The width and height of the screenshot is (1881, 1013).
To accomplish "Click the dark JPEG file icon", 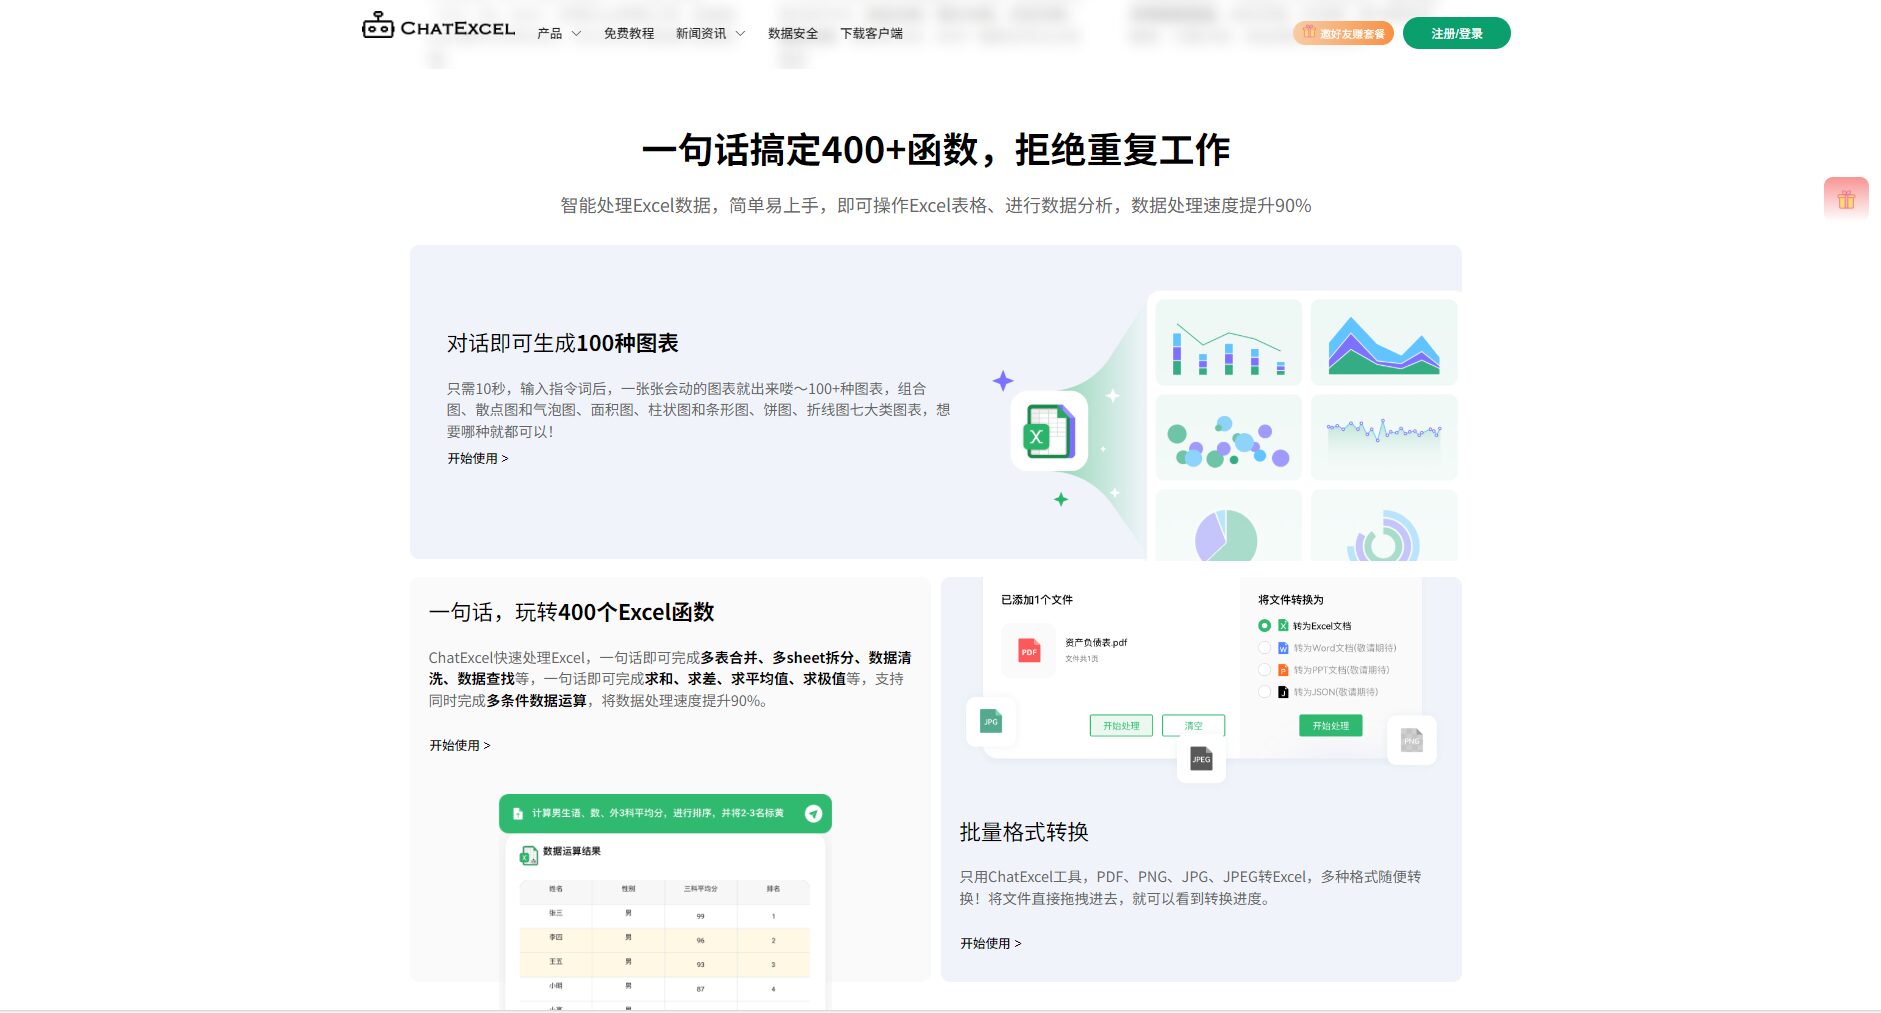I will point(1201,759).
